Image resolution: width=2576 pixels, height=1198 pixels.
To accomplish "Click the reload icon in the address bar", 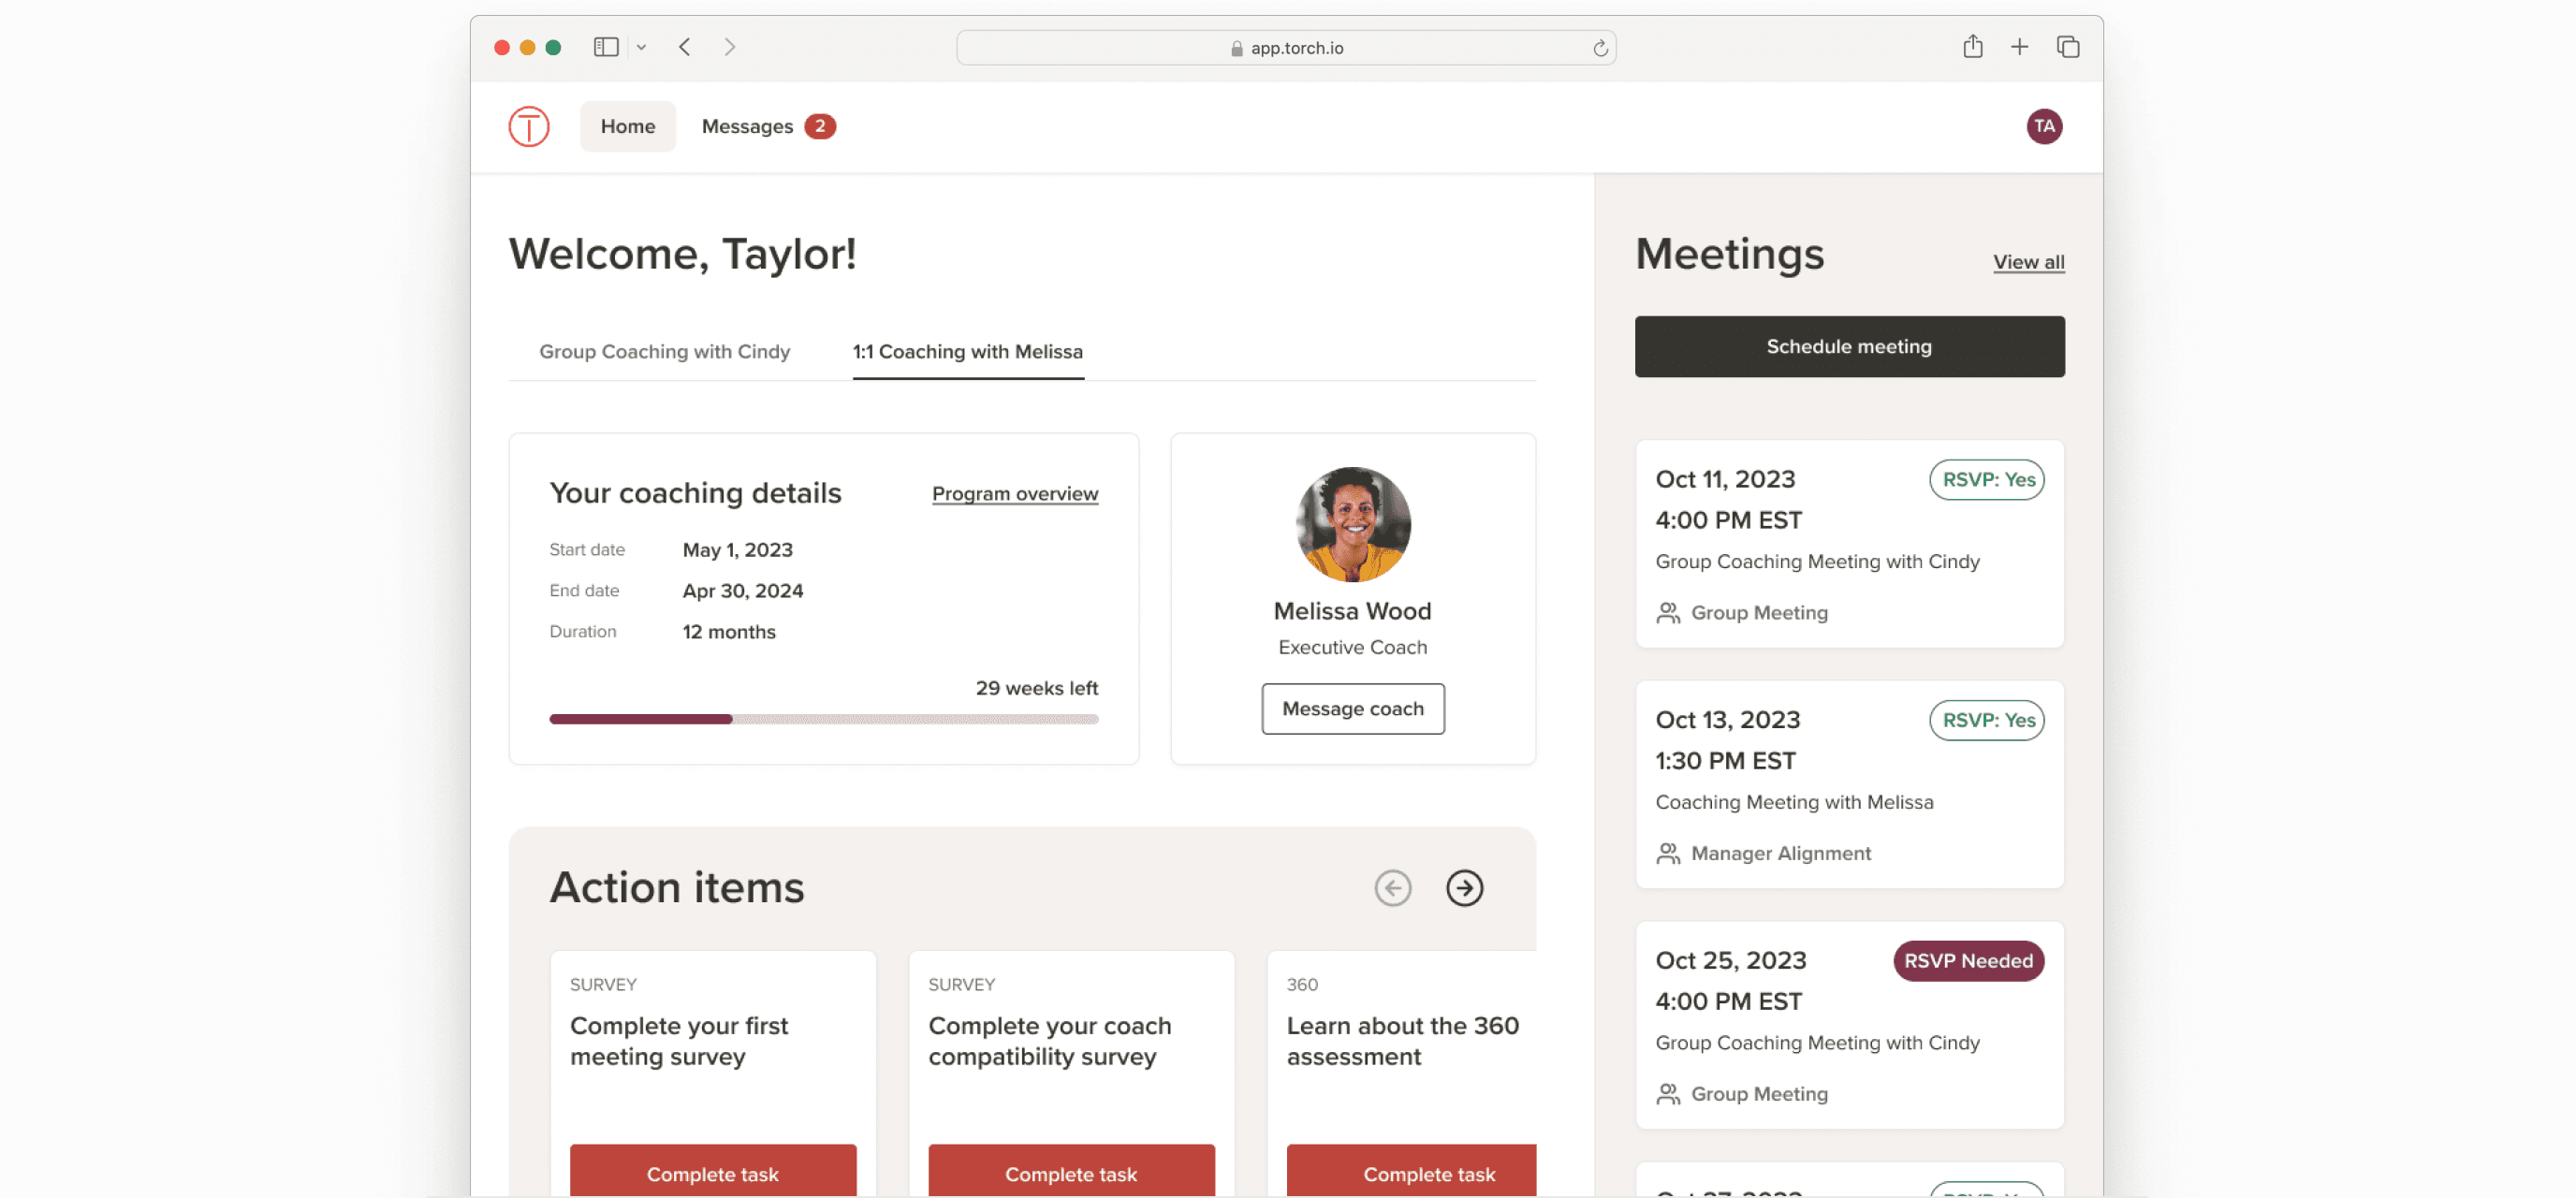I will (x=1599, y=46).
